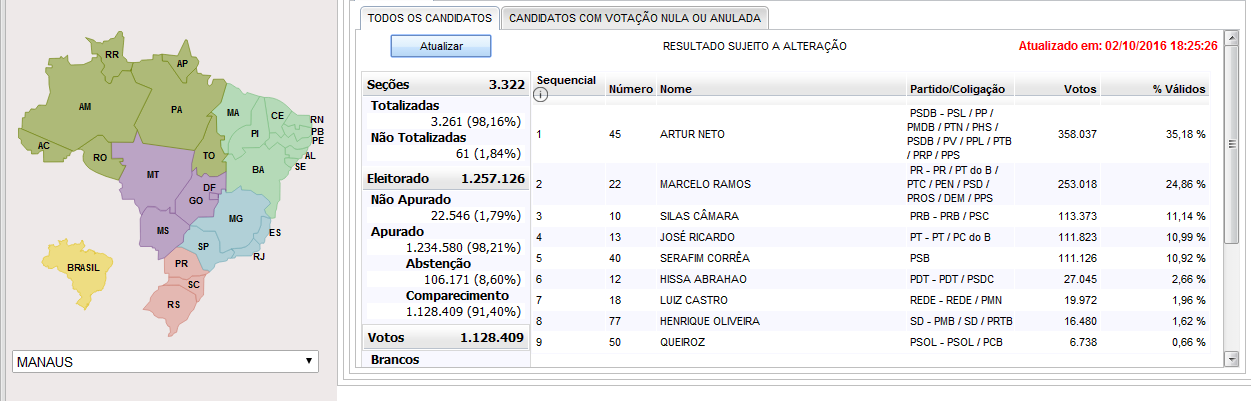This screenshot has height=401, width=1251.
Task: Click the yellow BRASIL mini map
Action: (83, 268)
